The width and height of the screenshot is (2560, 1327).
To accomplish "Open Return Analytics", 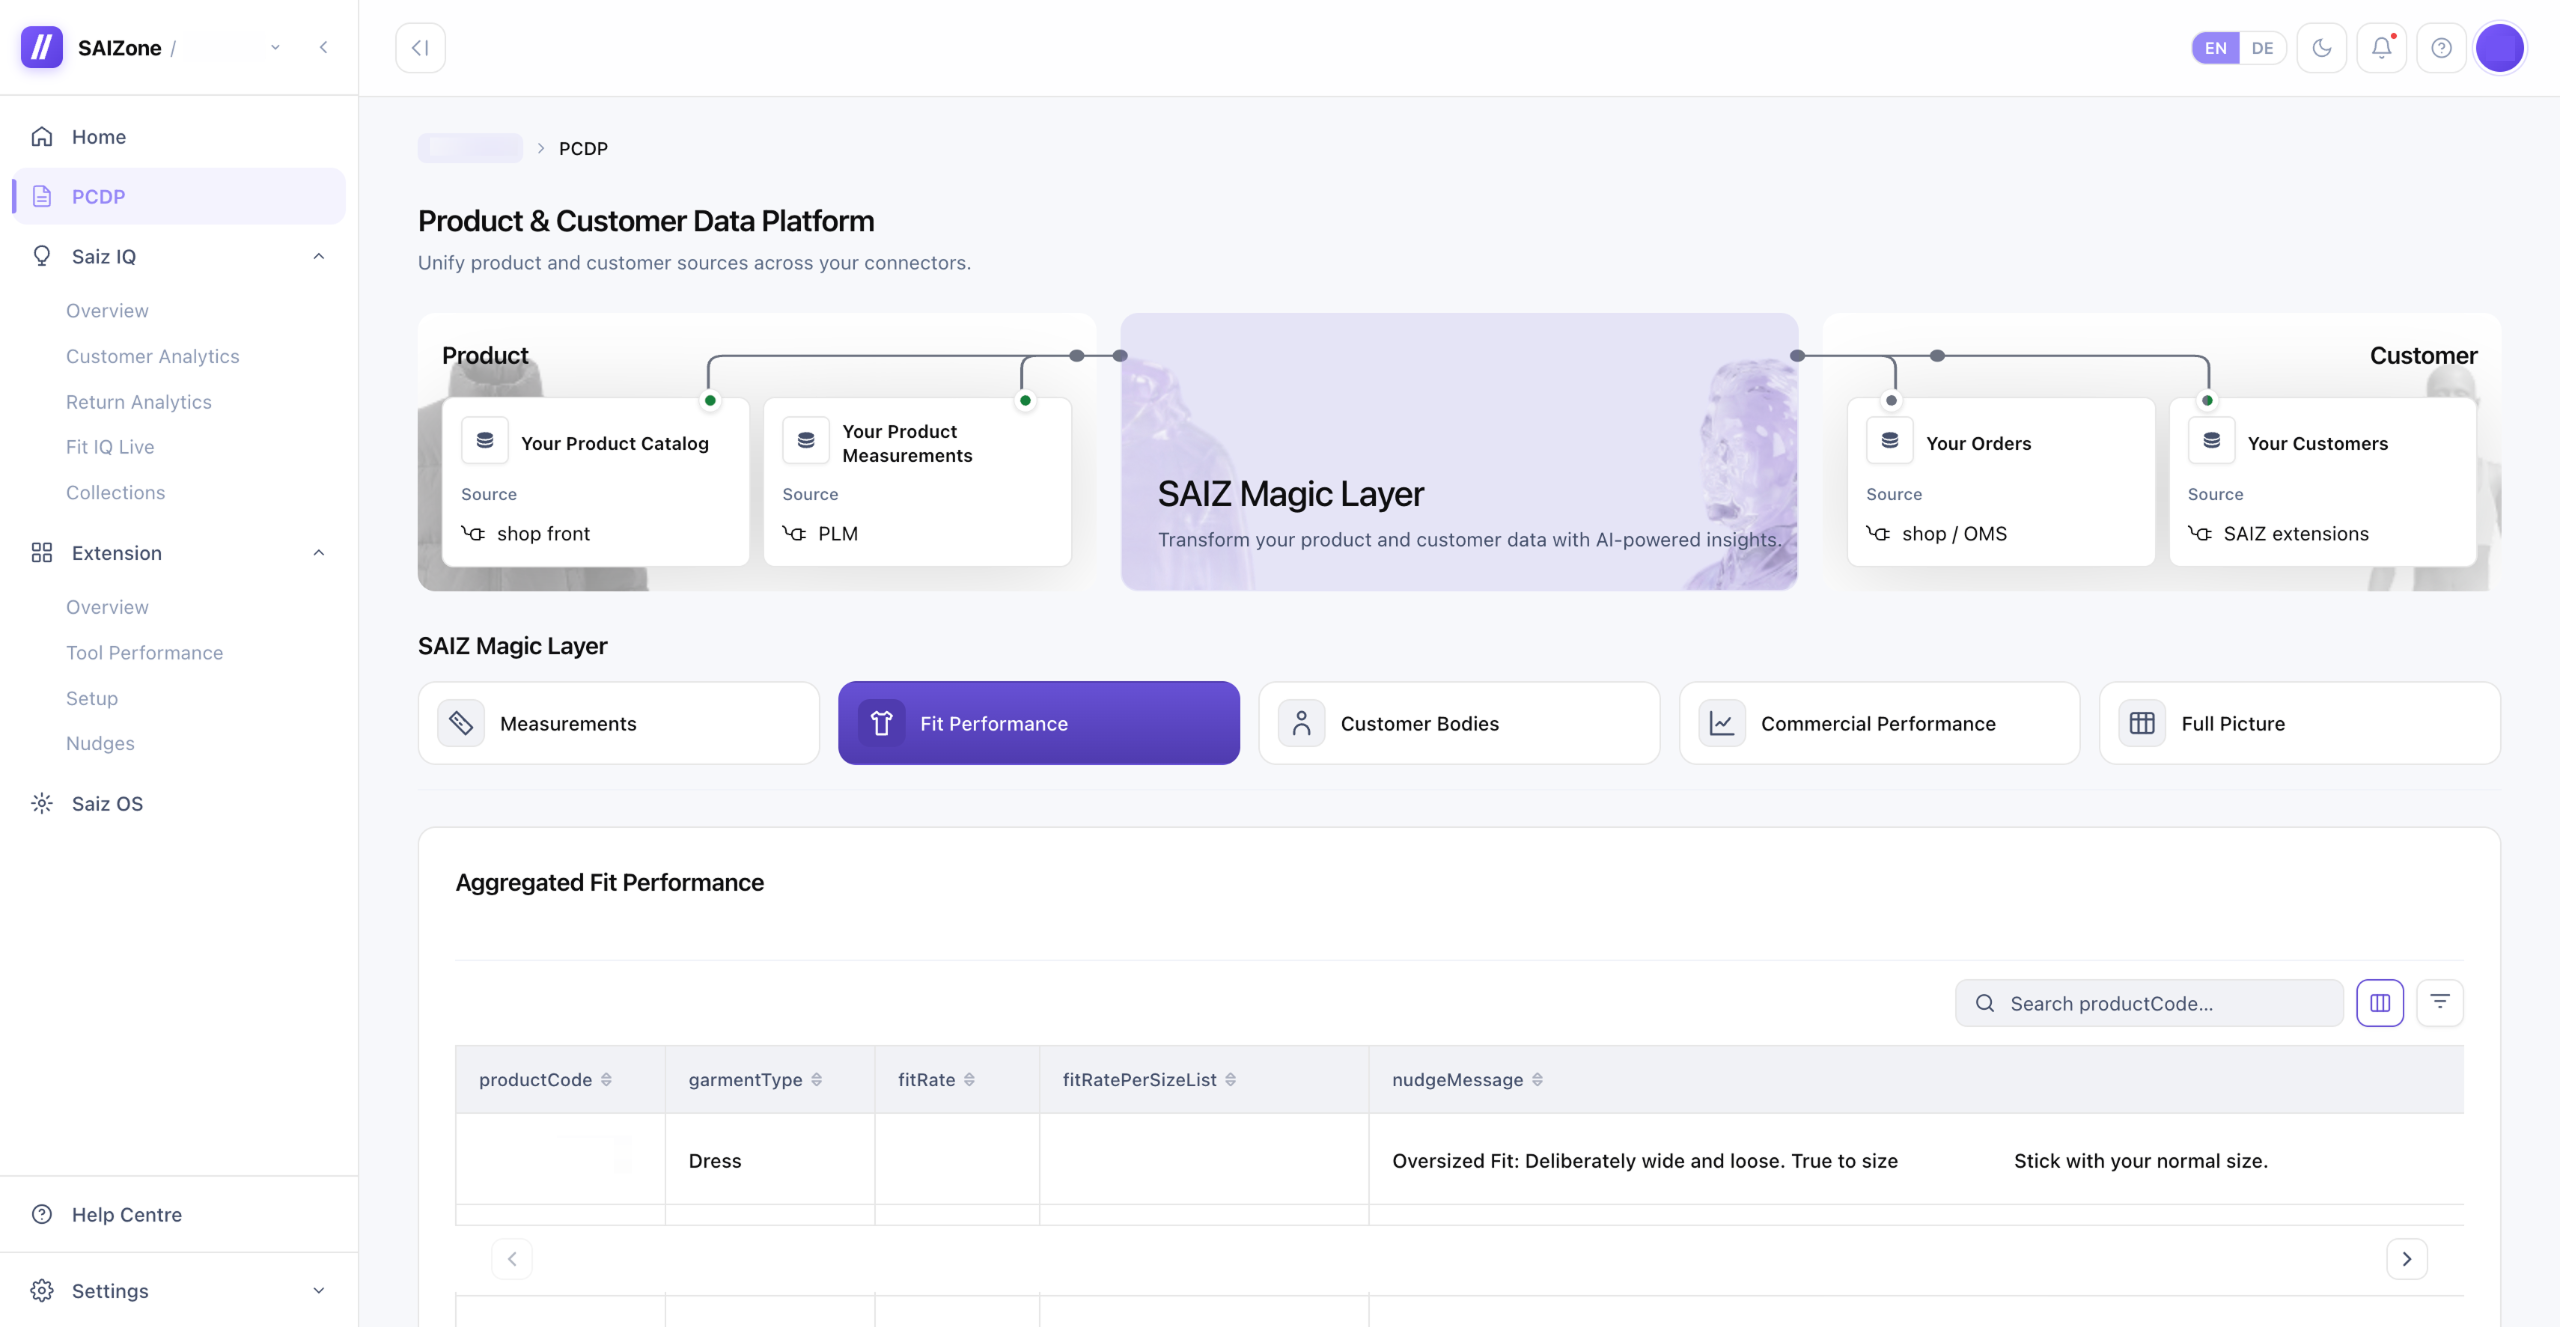I will pyautogui.click(x=139, y=402).
